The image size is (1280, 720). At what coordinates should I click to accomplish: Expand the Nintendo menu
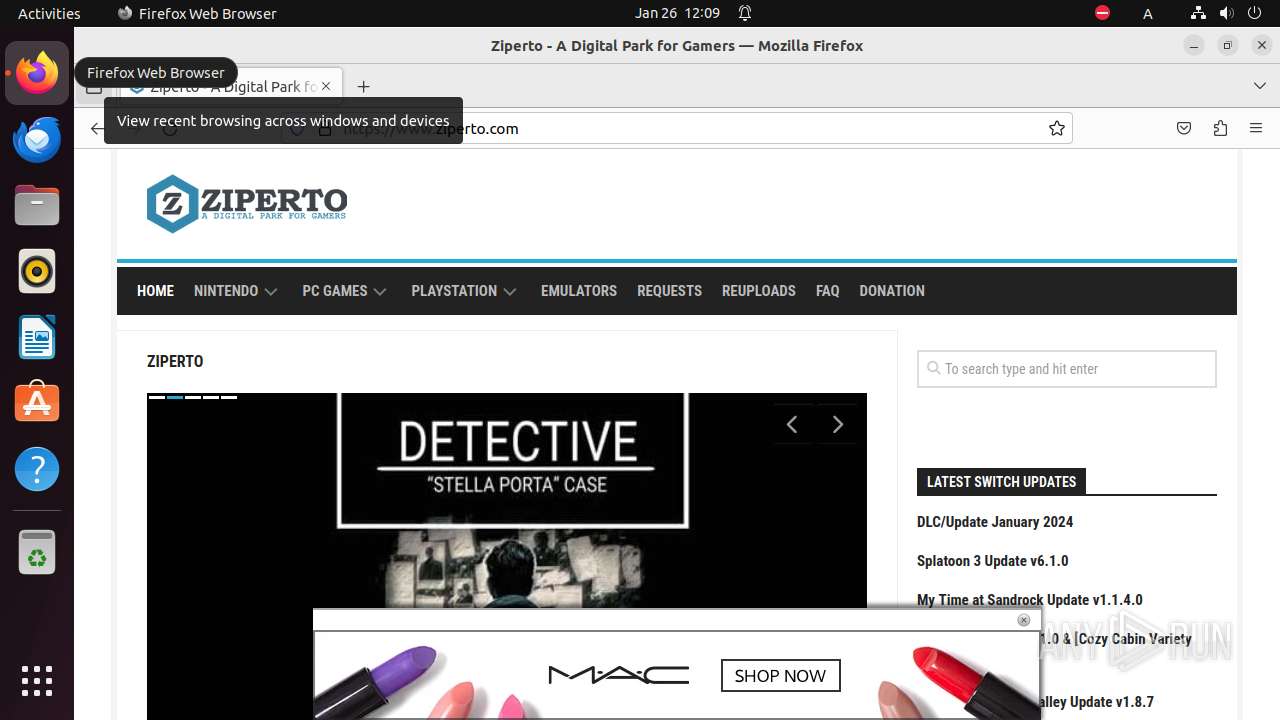click(235, 291)
